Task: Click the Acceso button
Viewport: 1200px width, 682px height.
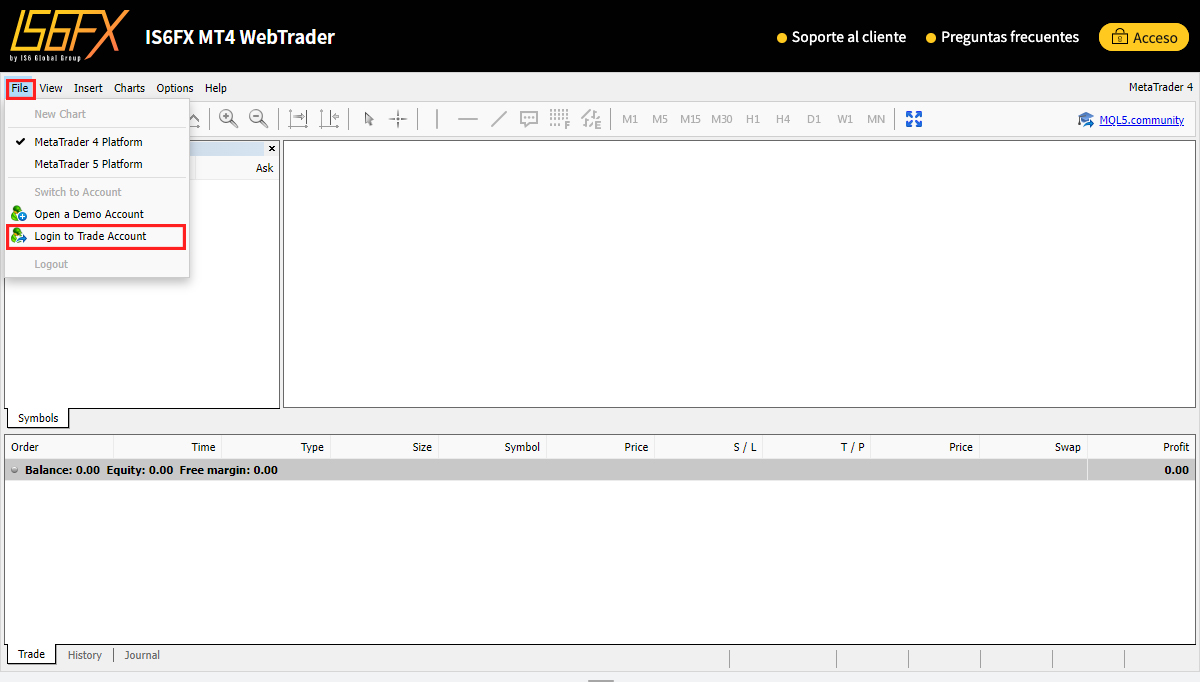Action: pos(1143,37)
